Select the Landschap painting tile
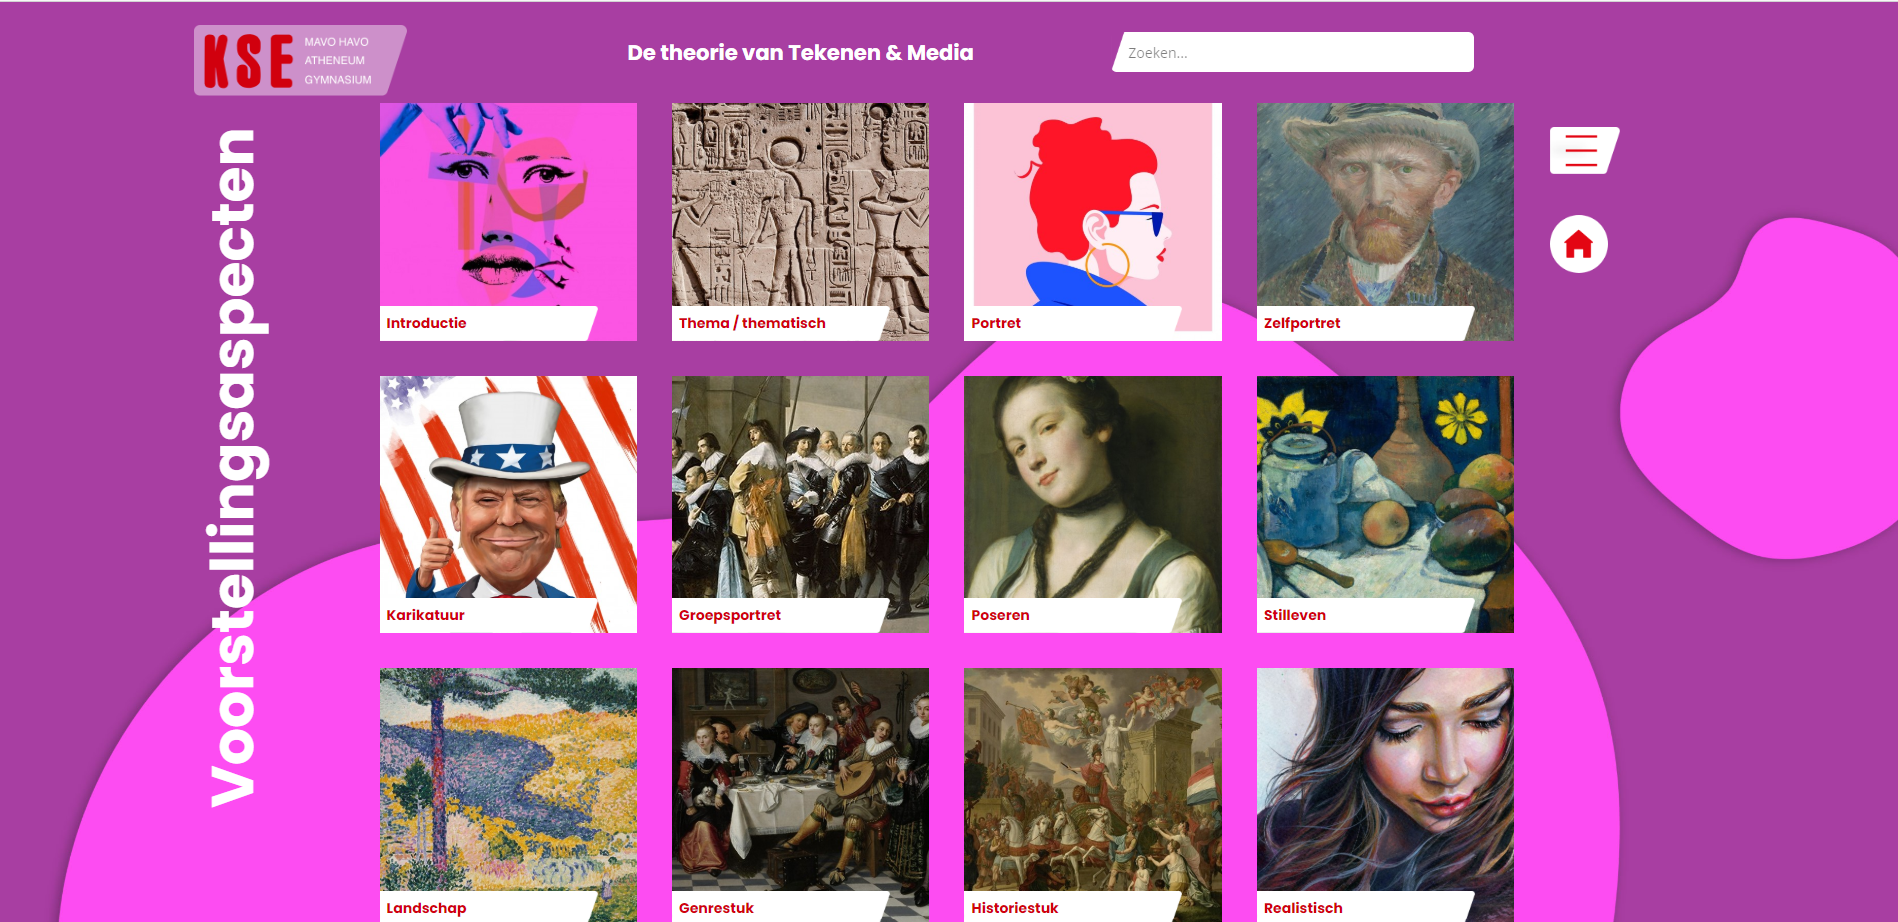This screenshot has height=922, width=1898. (x=508, y=795)
